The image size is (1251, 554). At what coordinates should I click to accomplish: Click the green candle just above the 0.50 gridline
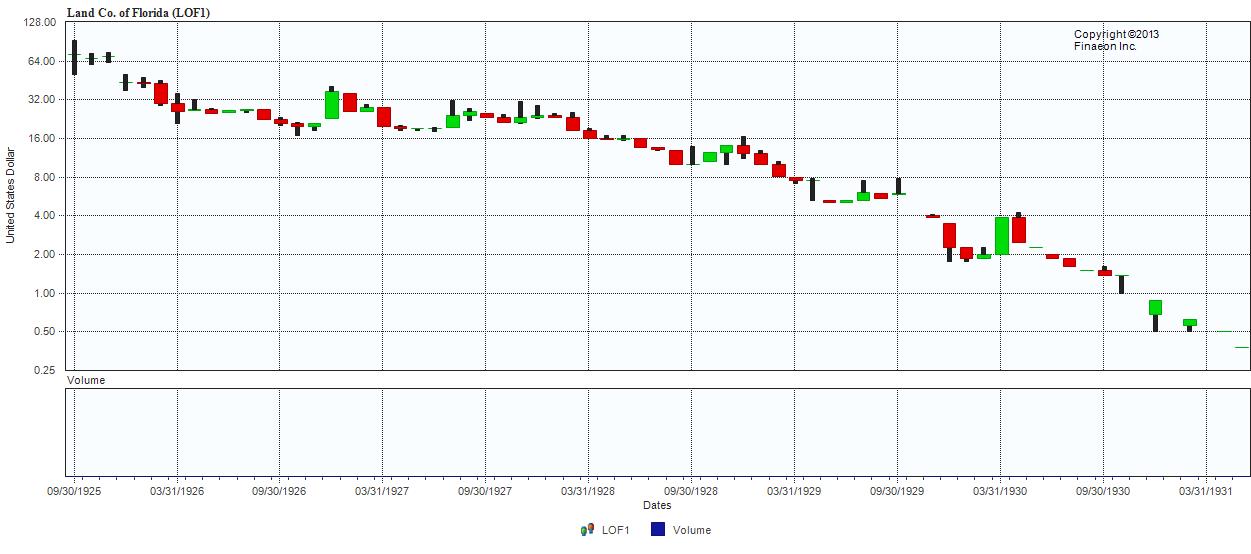1189,323
